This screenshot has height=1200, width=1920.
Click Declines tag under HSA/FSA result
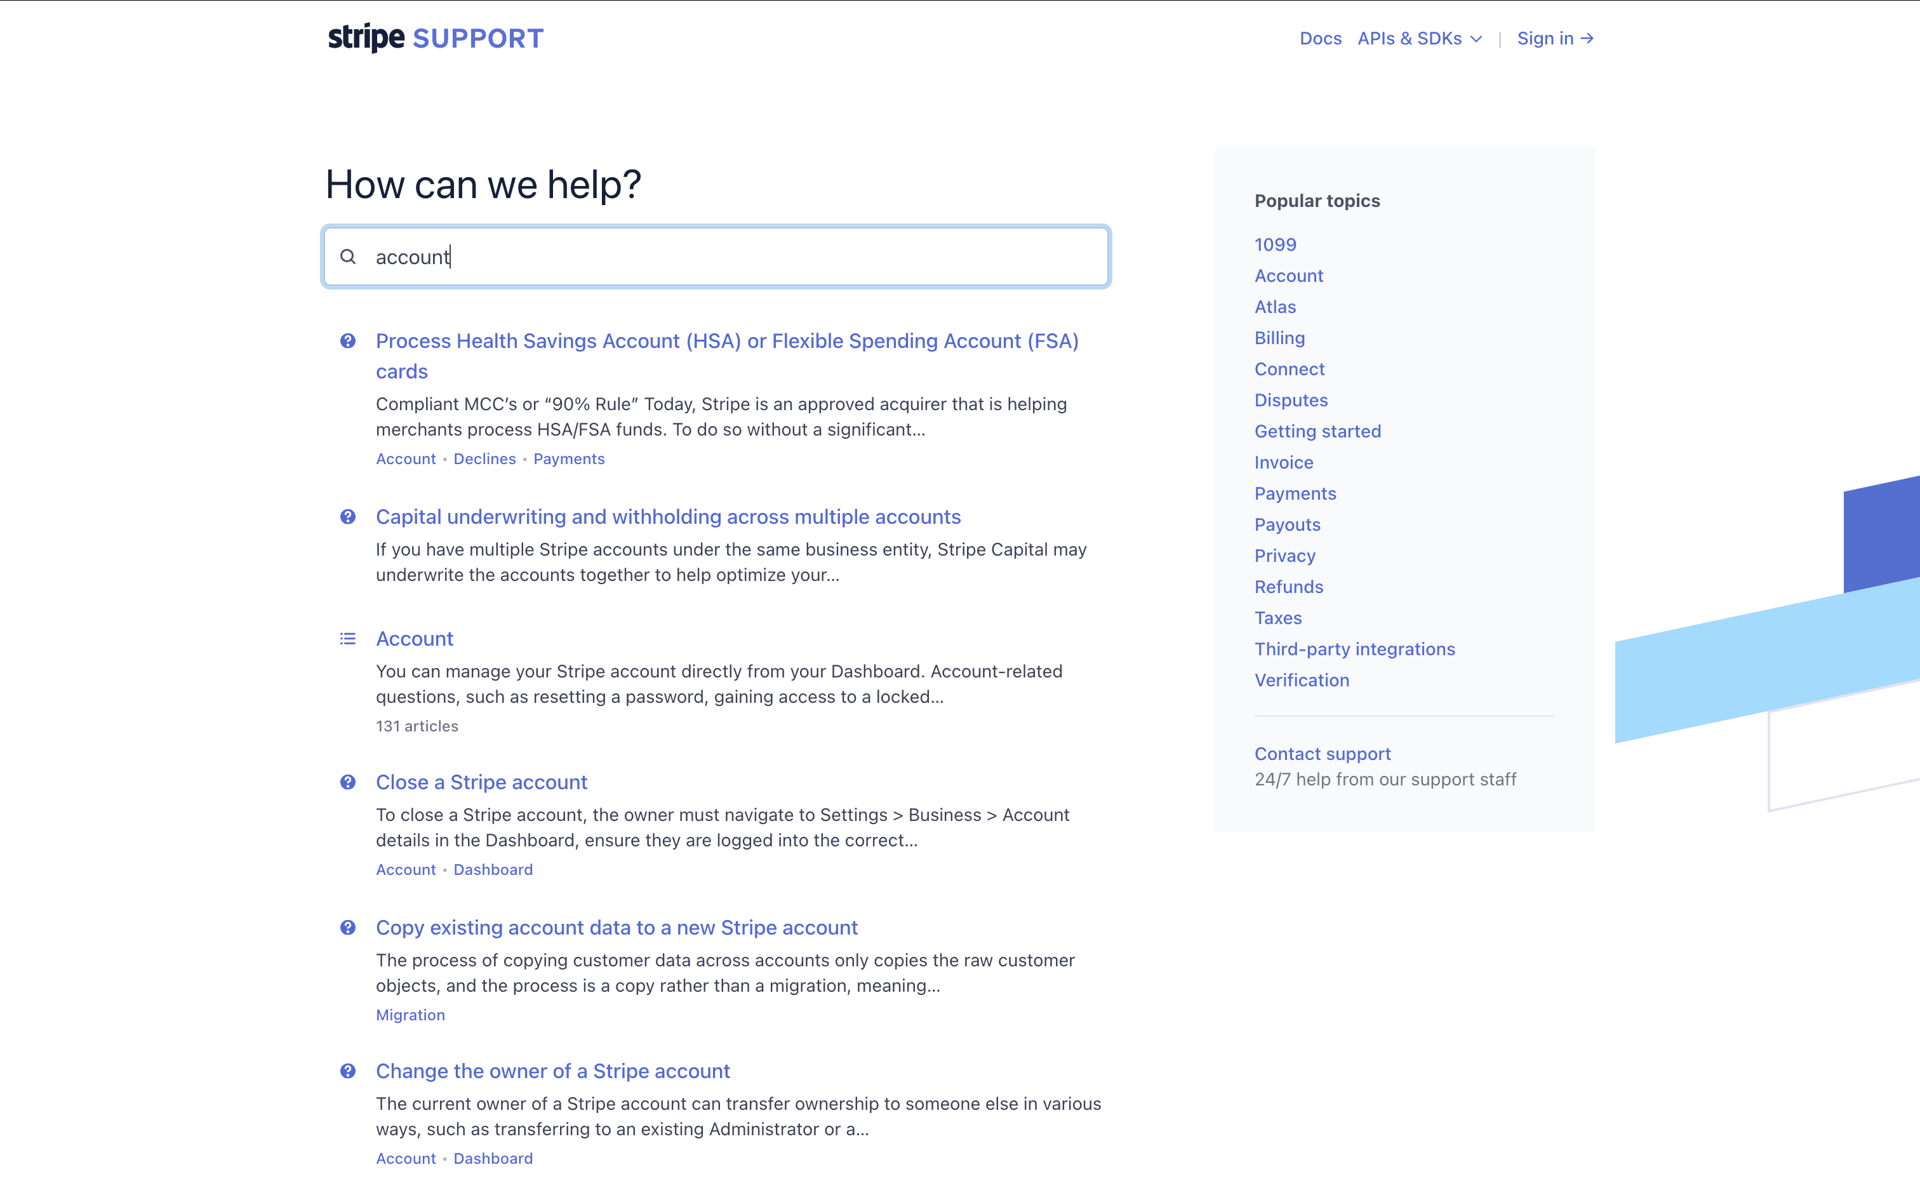(484, 459)
